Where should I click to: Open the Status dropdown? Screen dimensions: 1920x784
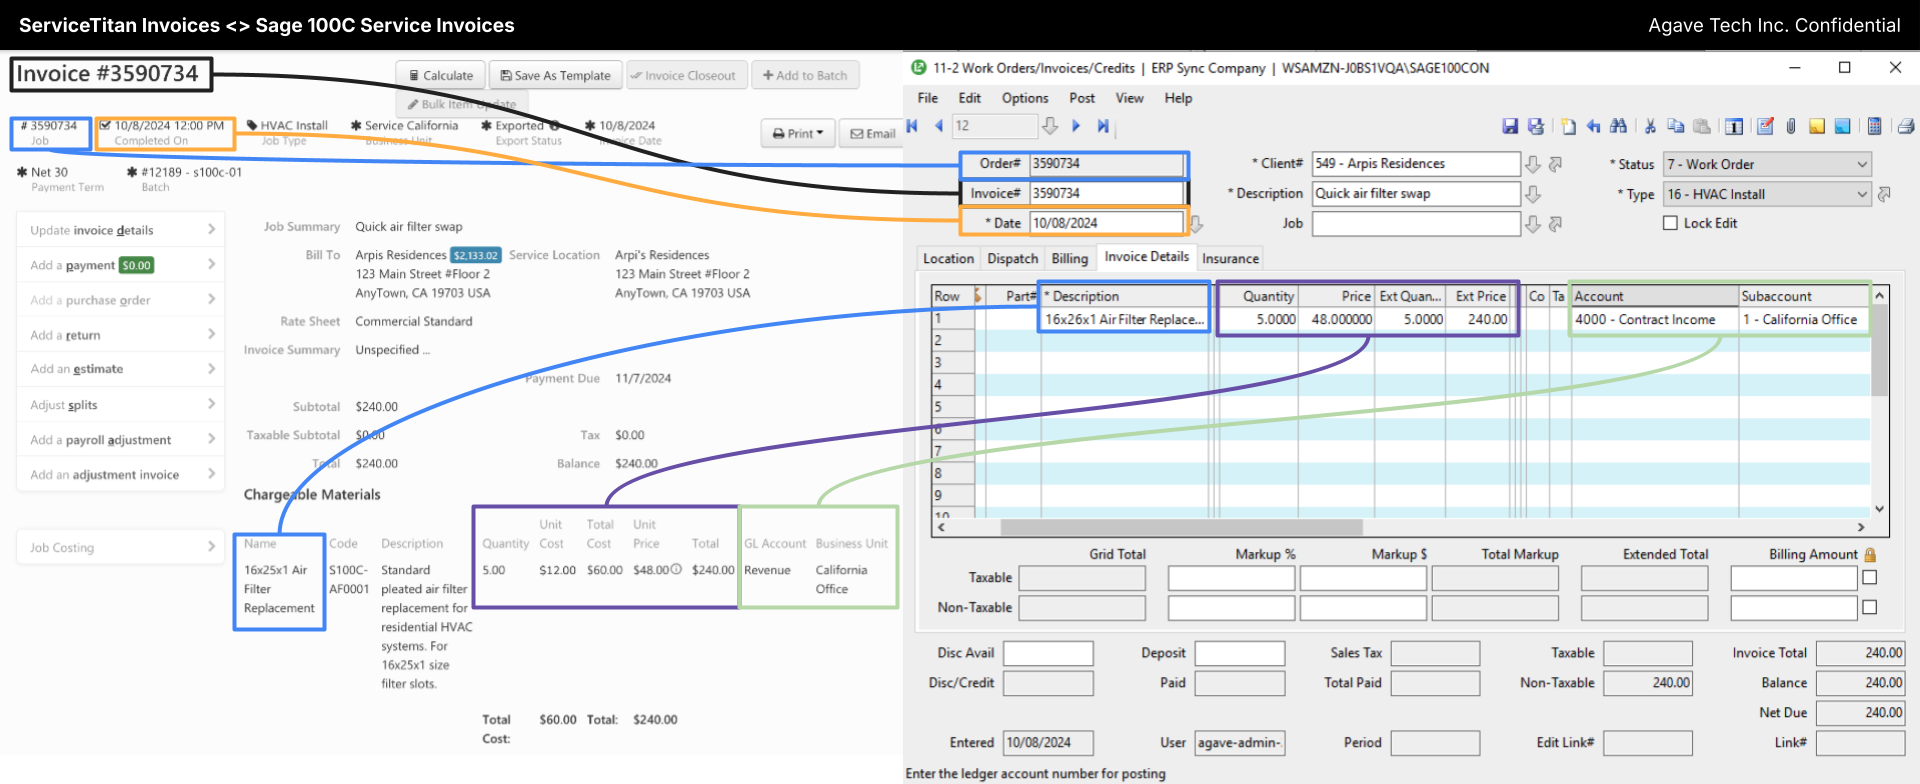(1767, 164)
